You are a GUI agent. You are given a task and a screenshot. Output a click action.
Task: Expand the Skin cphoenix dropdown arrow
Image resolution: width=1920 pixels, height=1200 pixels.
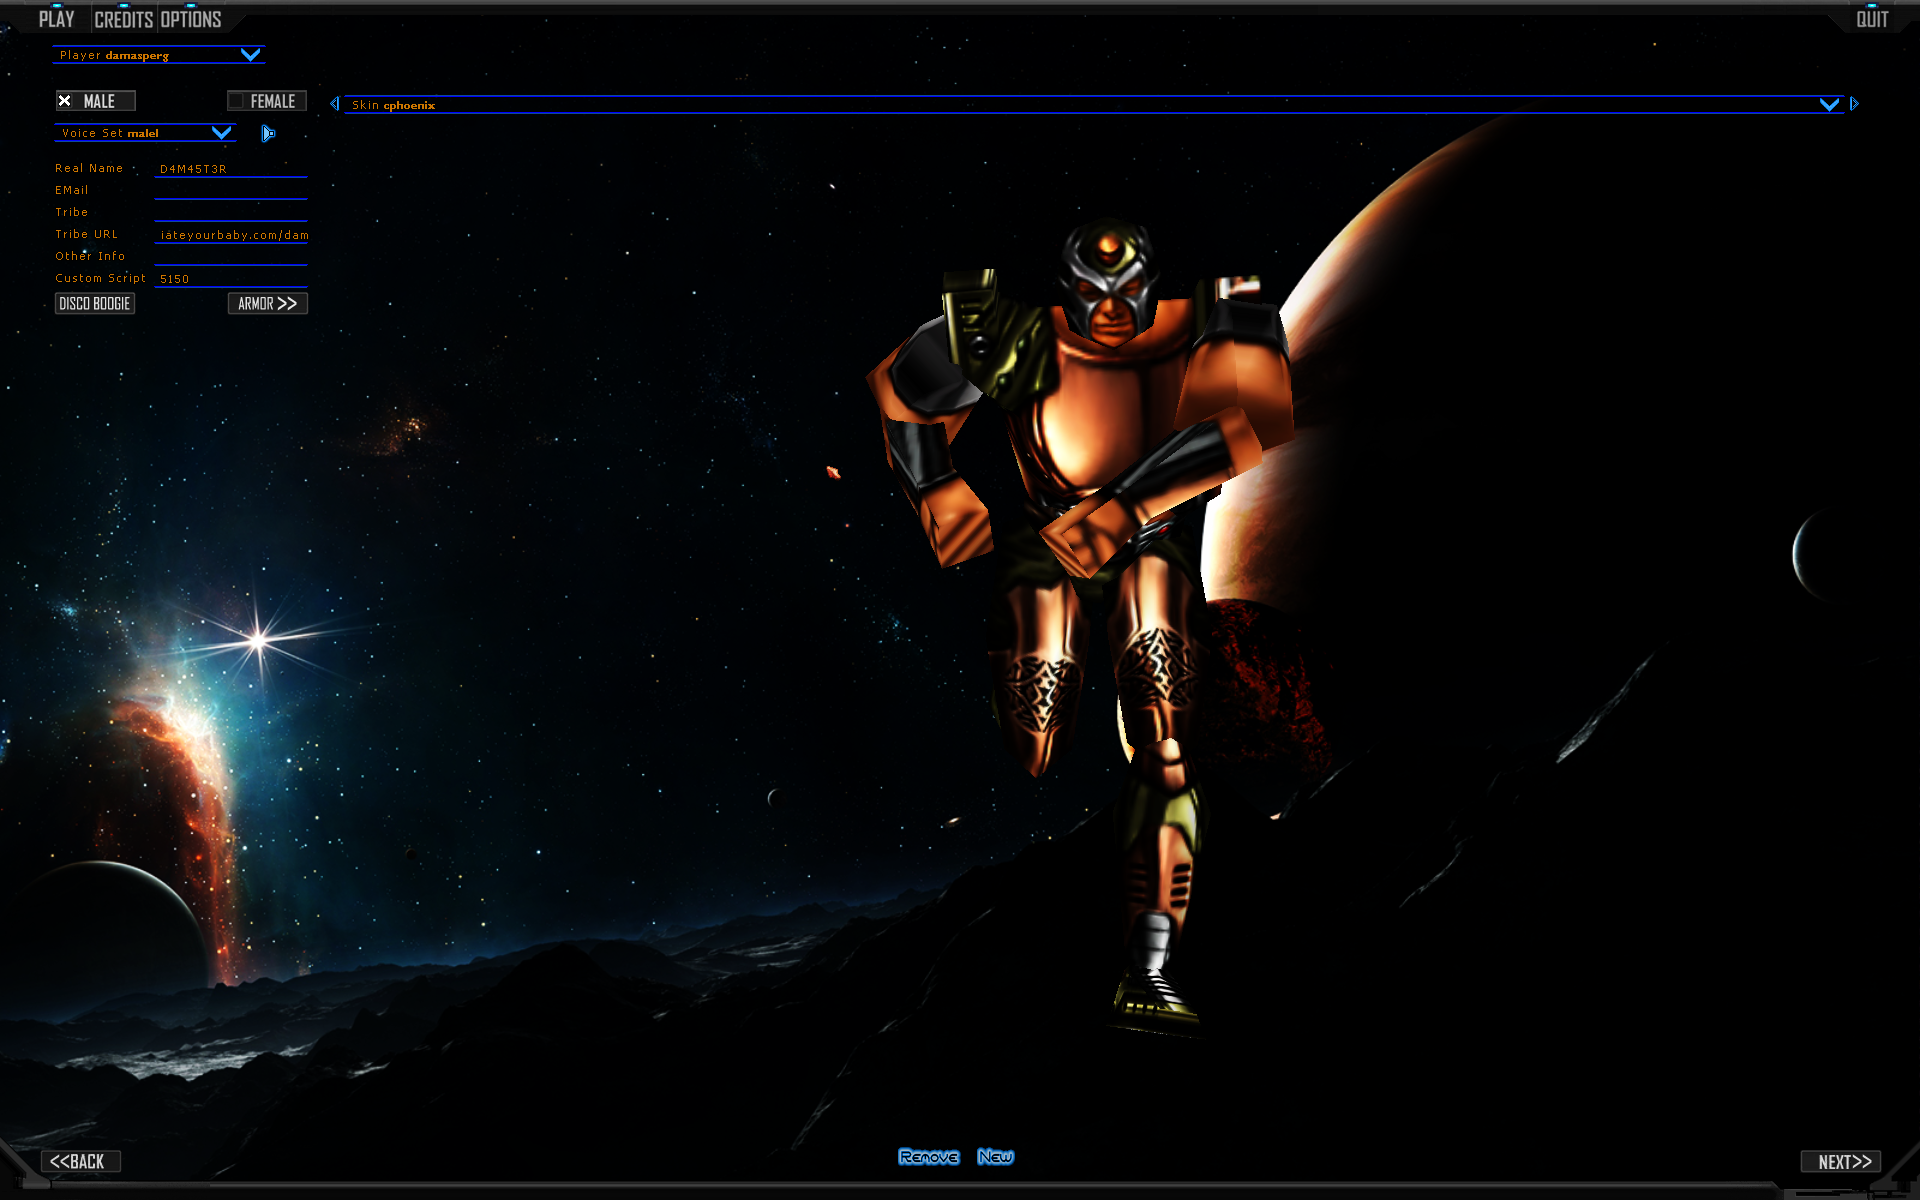[x=1829, y=104]
